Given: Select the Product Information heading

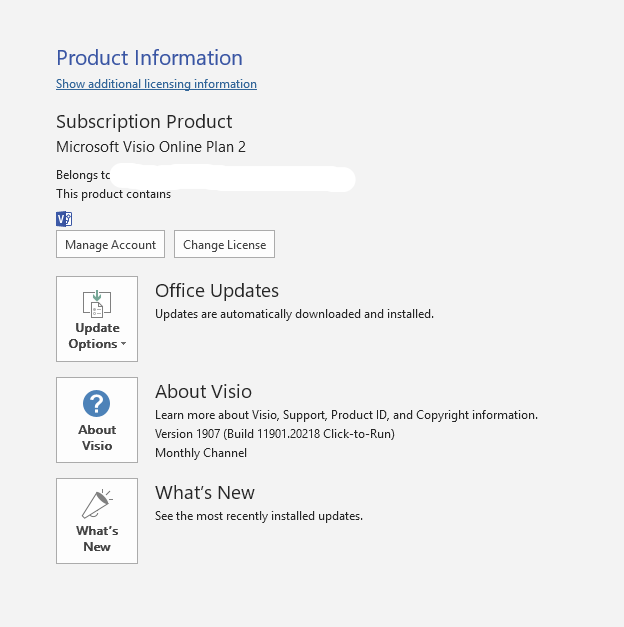Looking at the screenshot, I should click(x=149, y=58).
